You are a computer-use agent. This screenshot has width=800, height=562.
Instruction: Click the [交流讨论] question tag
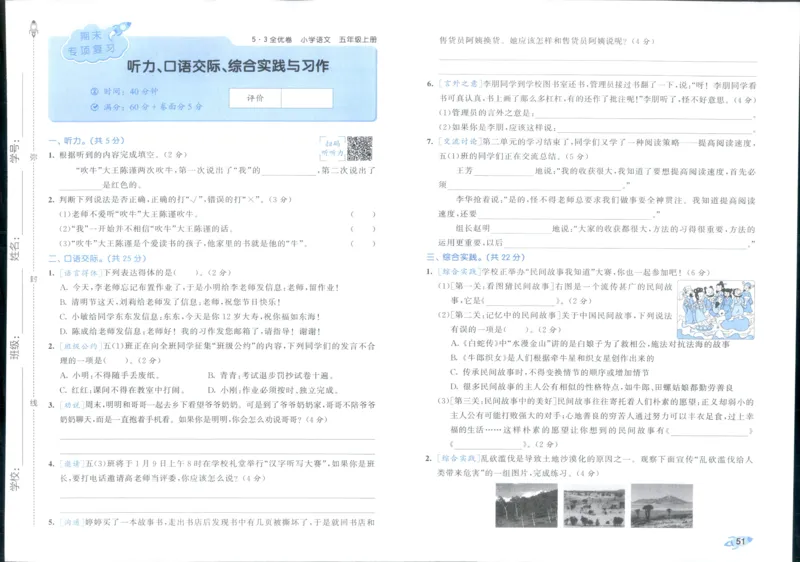(x=460, y=142)
